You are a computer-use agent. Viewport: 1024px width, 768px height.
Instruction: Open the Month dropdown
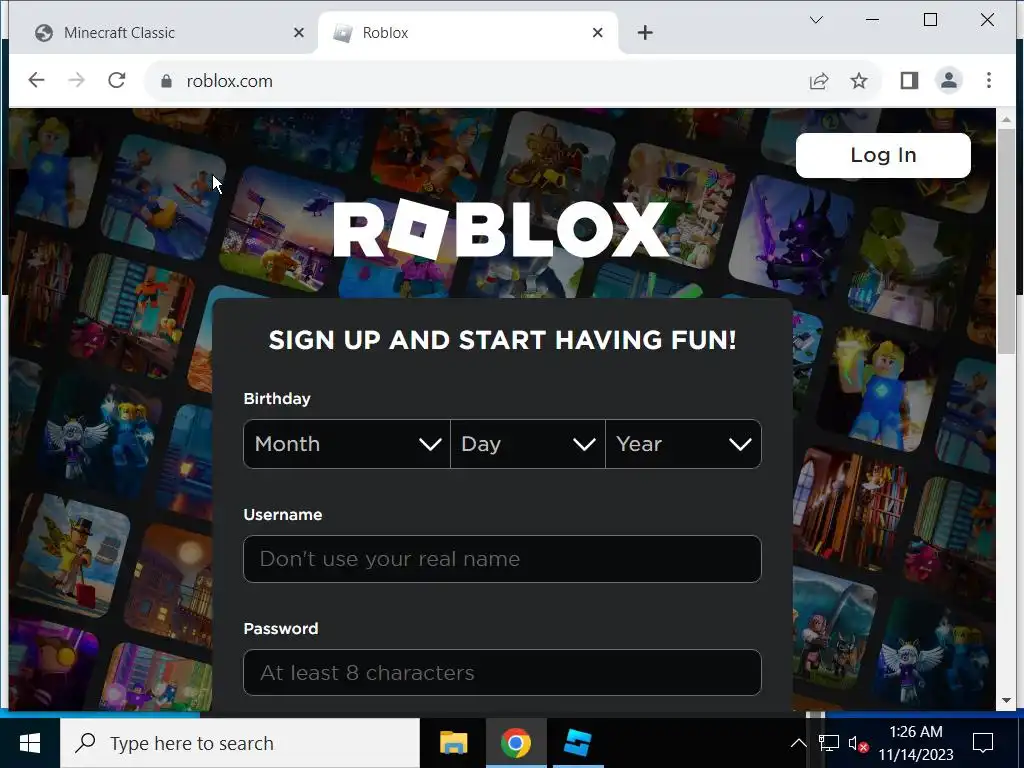tap(347, 444)
